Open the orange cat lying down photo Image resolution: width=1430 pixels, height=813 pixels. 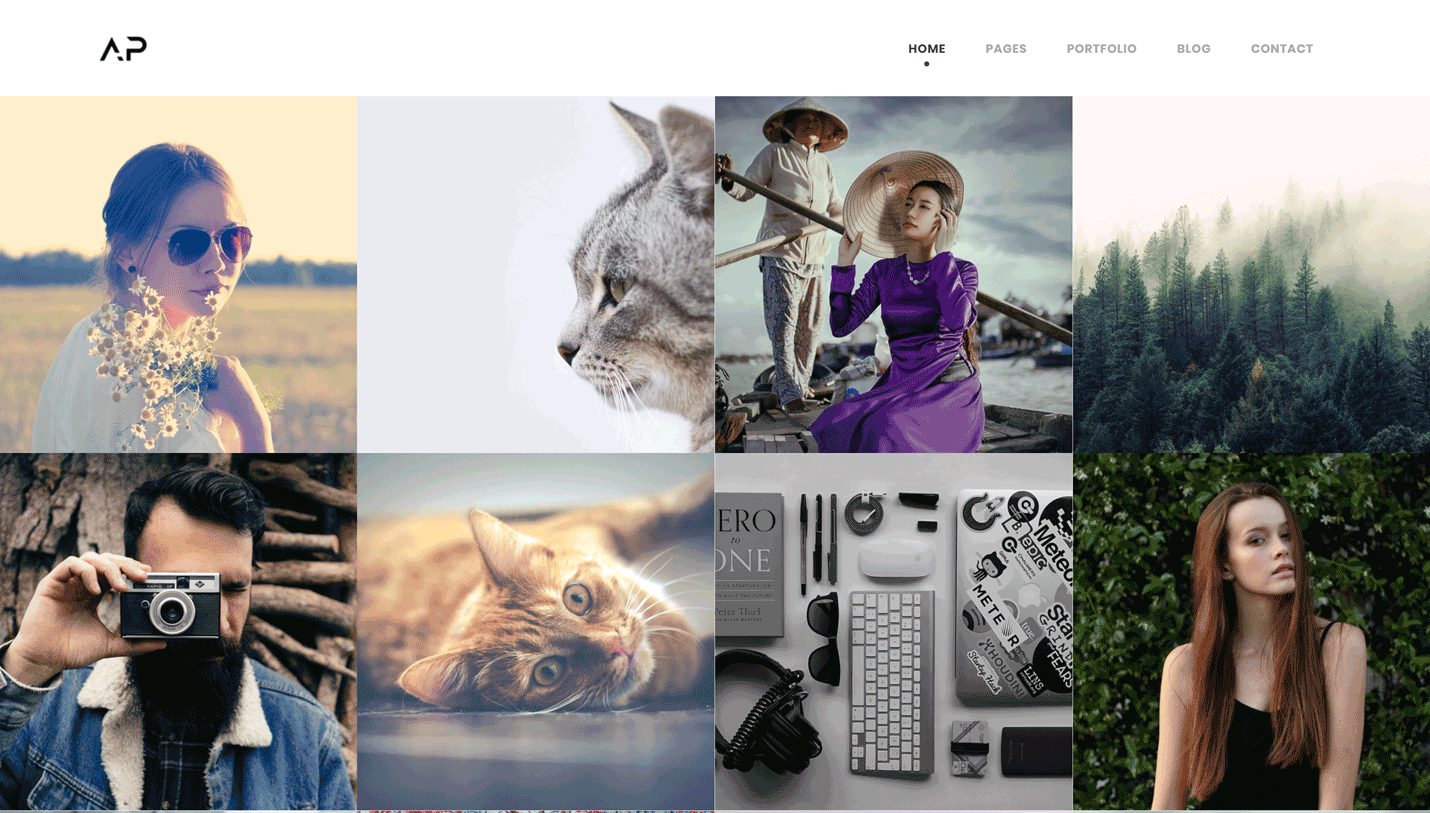pyautogui.click(x=536, y=631)
